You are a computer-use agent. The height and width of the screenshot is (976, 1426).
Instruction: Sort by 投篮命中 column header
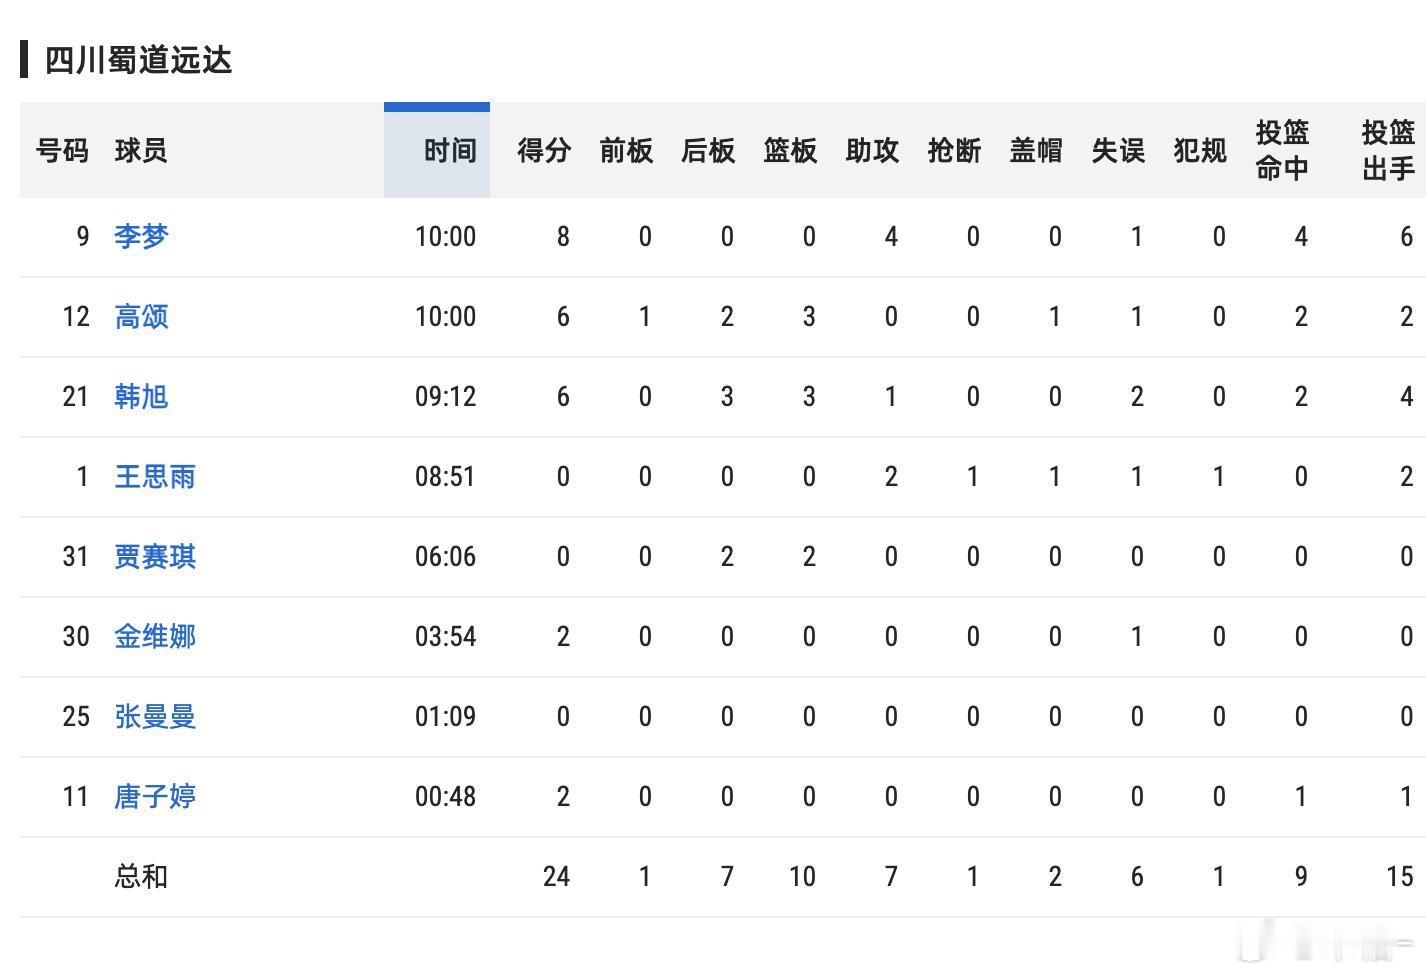tap(1282, 151)
